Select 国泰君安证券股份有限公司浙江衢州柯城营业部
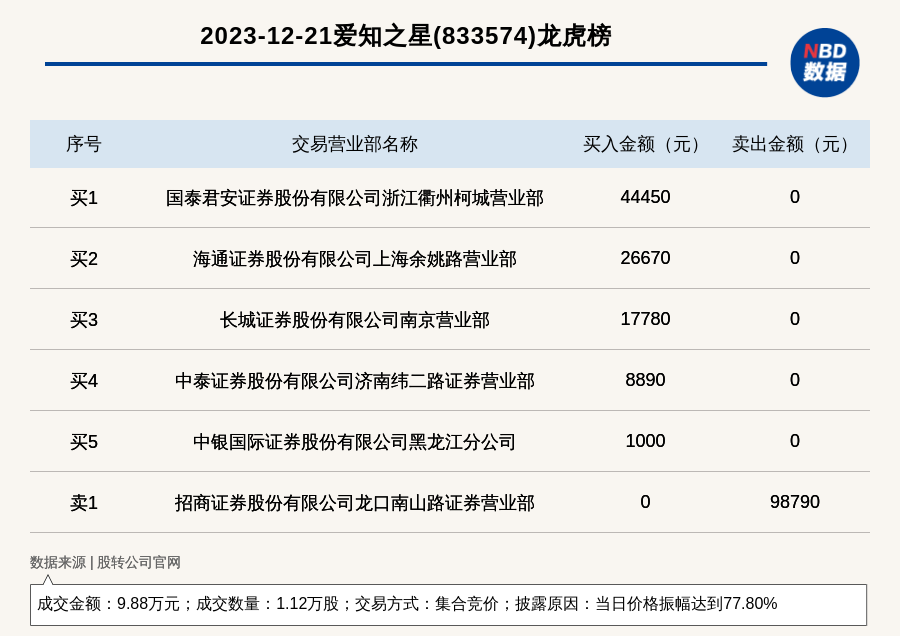Image resolution: width=900 pixels, height=636 pixels. [355, 198]
